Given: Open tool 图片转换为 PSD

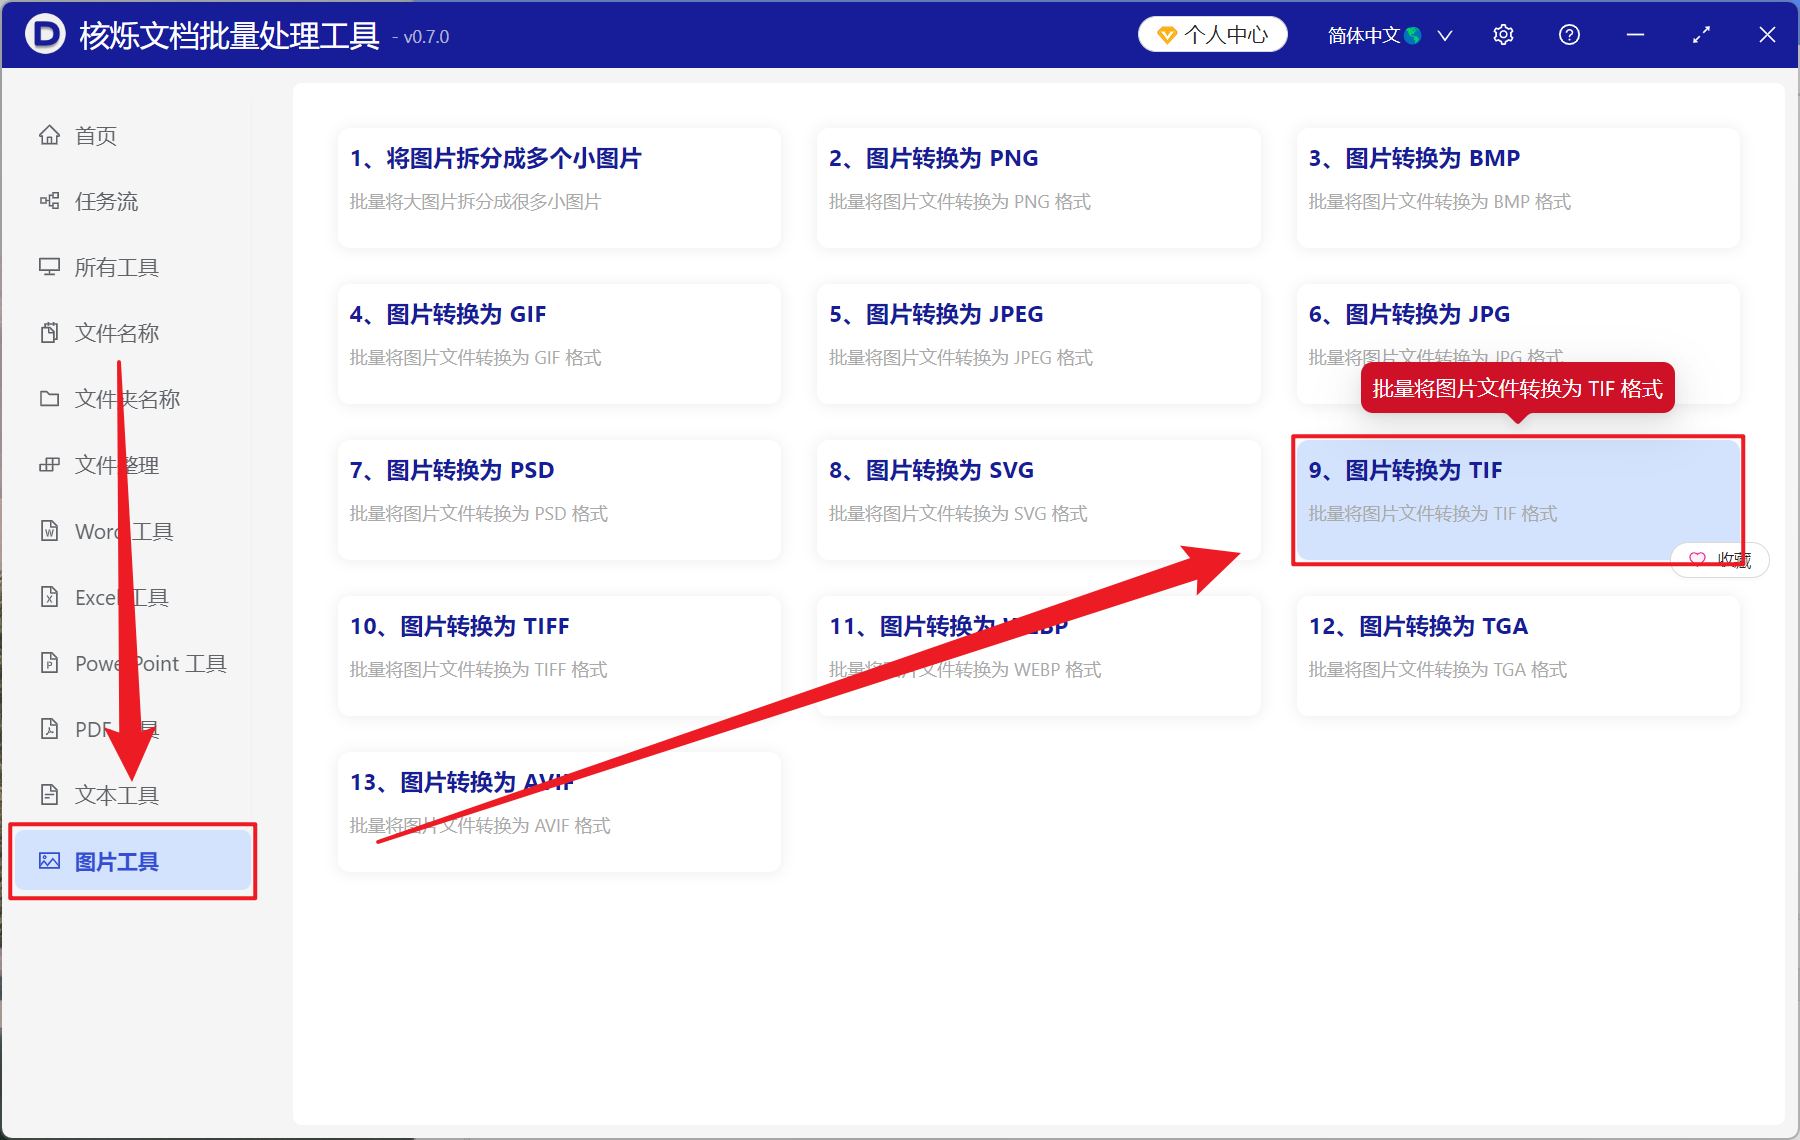Looking at the screenshot, I should [559, 499].
